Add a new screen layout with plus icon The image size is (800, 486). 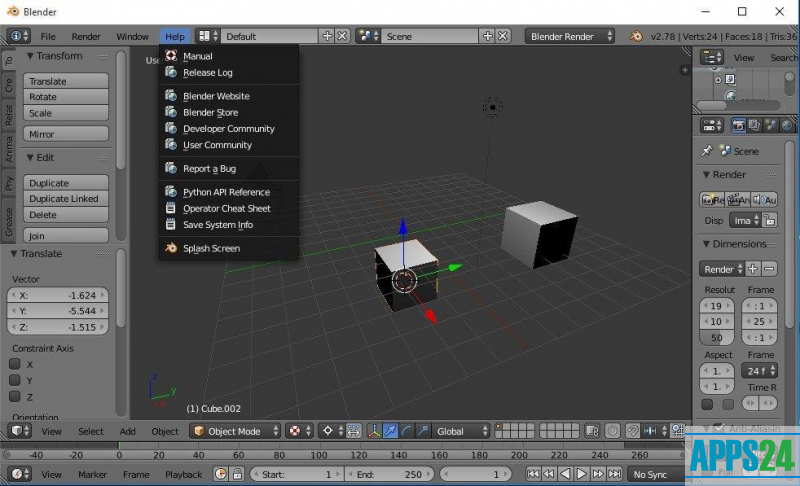pos(328,36)
